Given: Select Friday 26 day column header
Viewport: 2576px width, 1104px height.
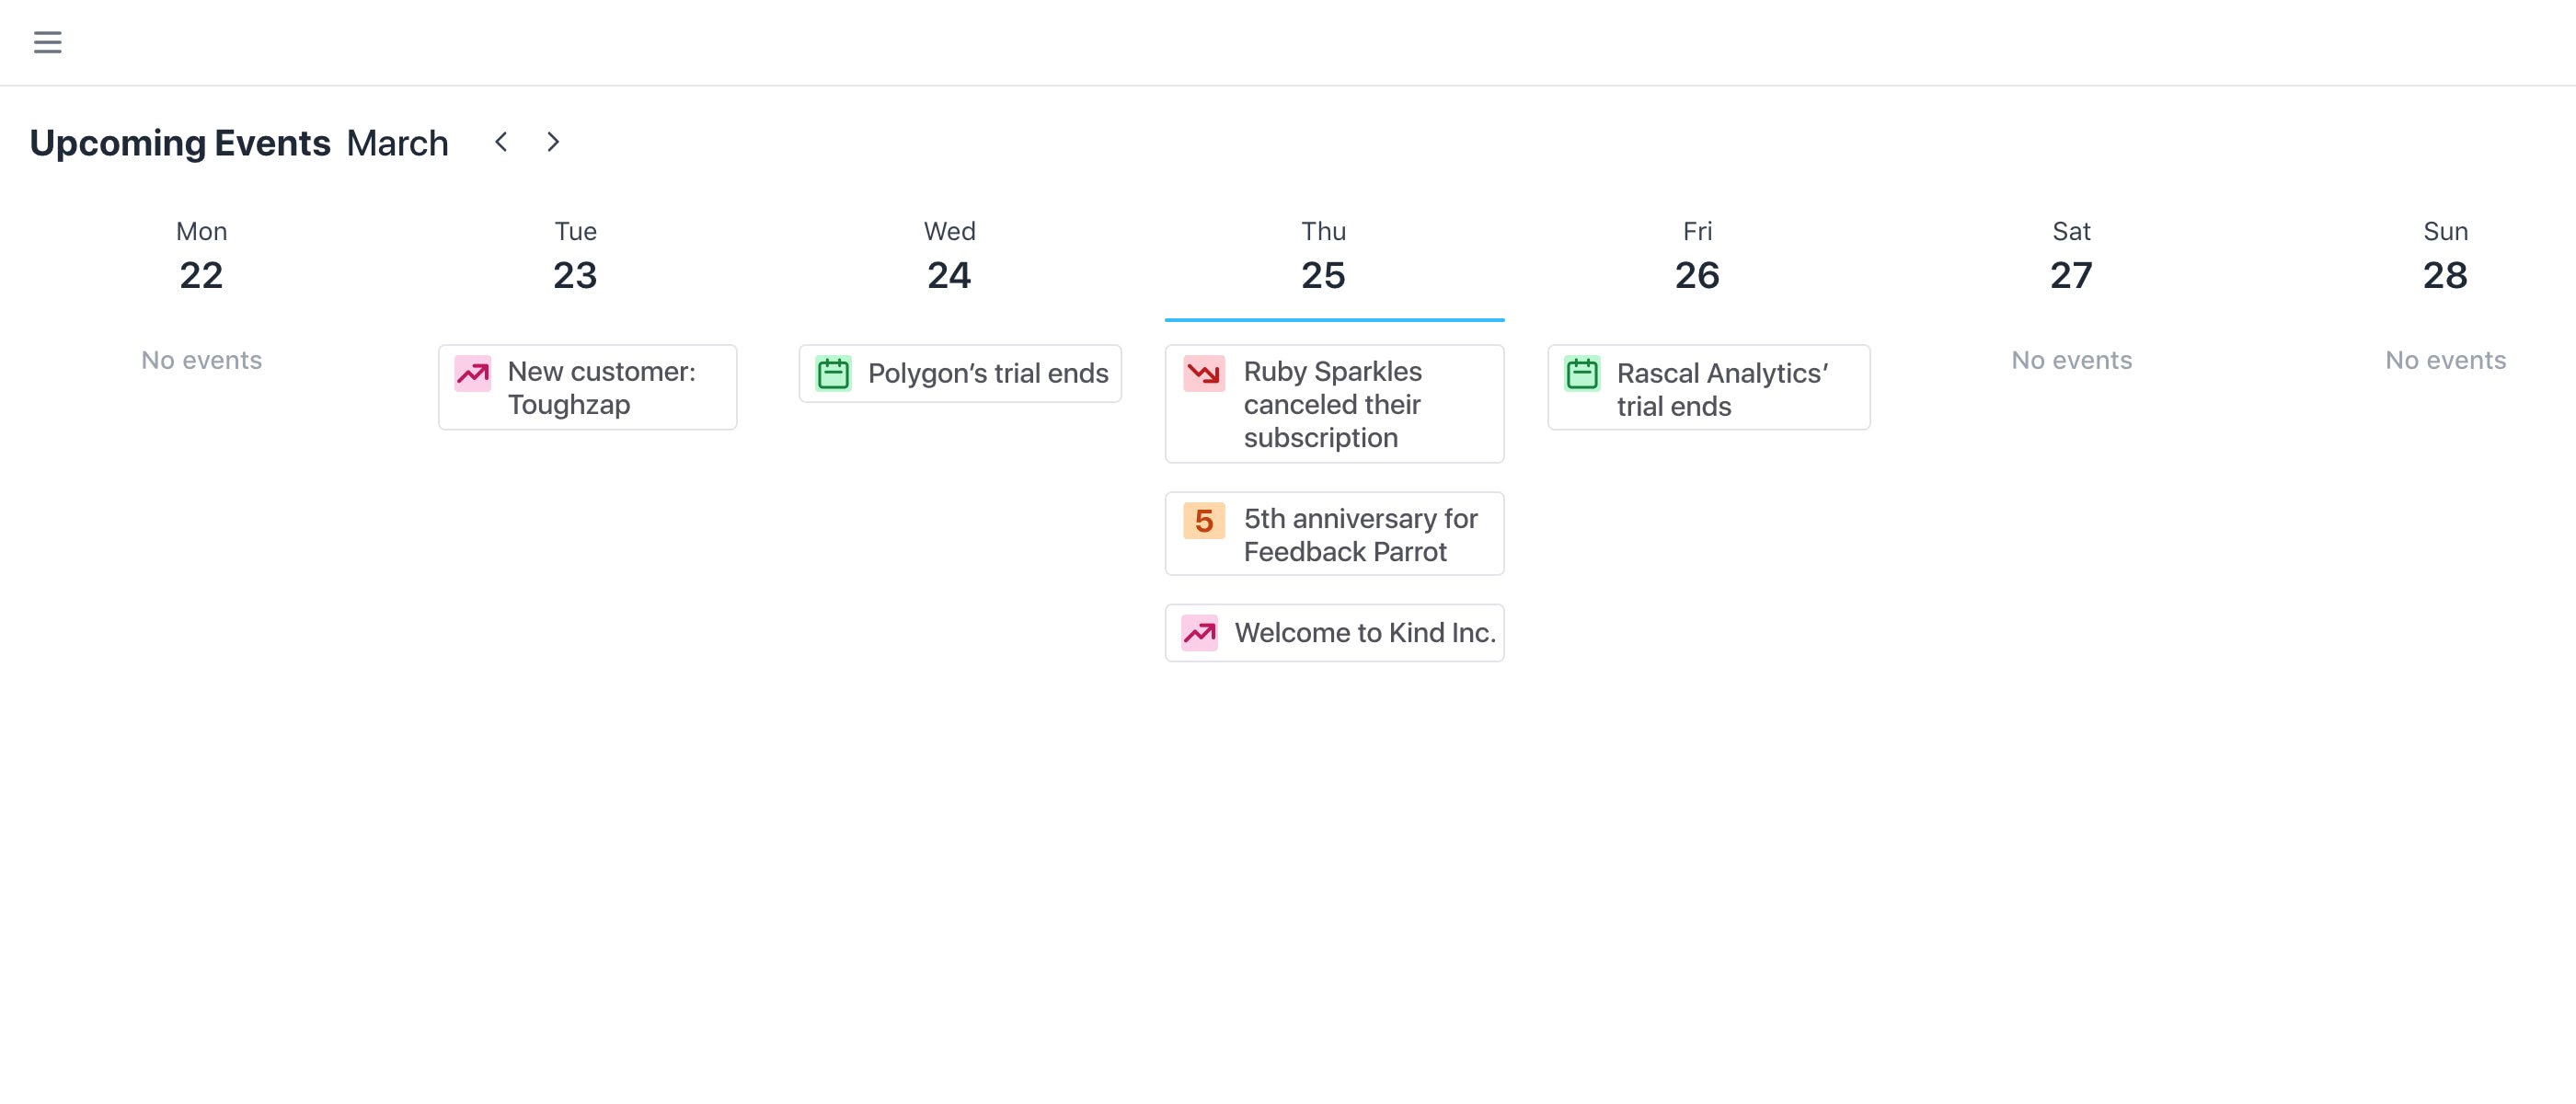Looking at the screenshot, I should (1697, 257).
